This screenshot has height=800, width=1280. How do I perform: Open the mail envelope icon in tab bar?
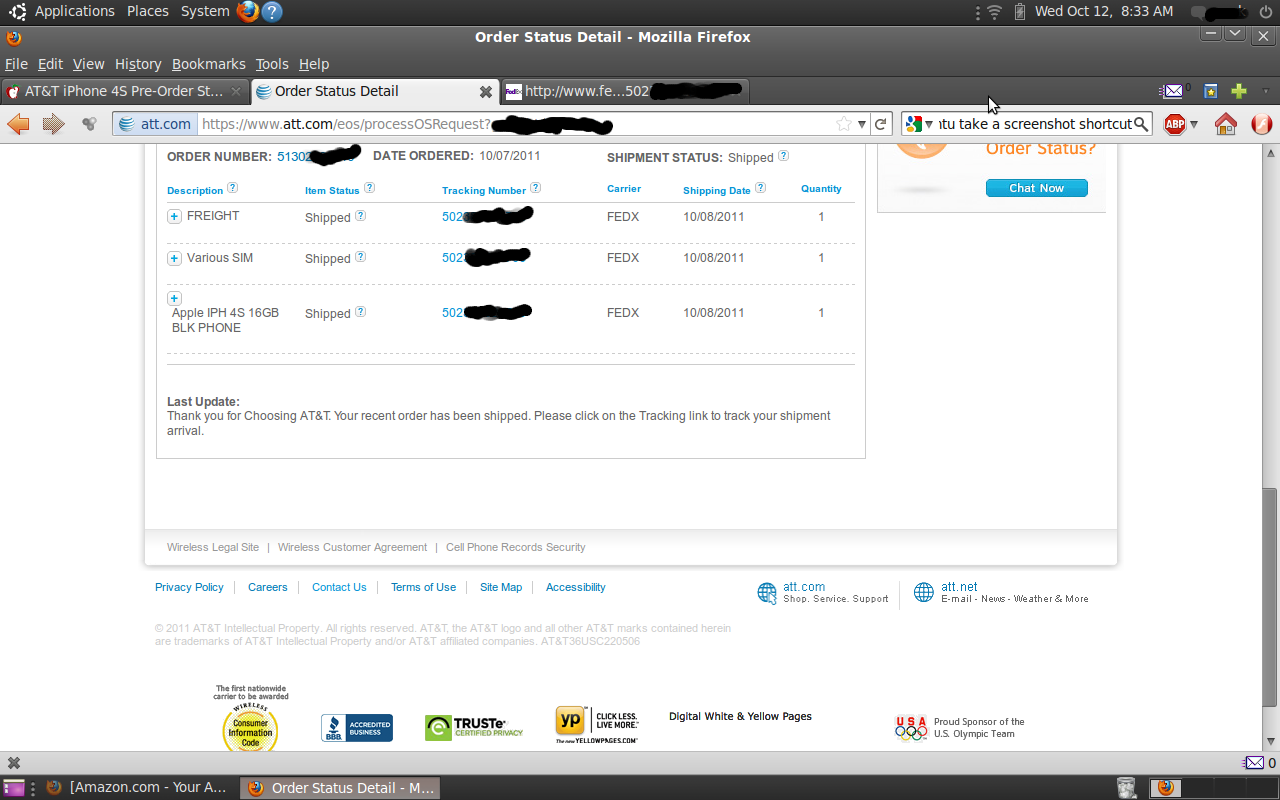(x=1172, y=91)
